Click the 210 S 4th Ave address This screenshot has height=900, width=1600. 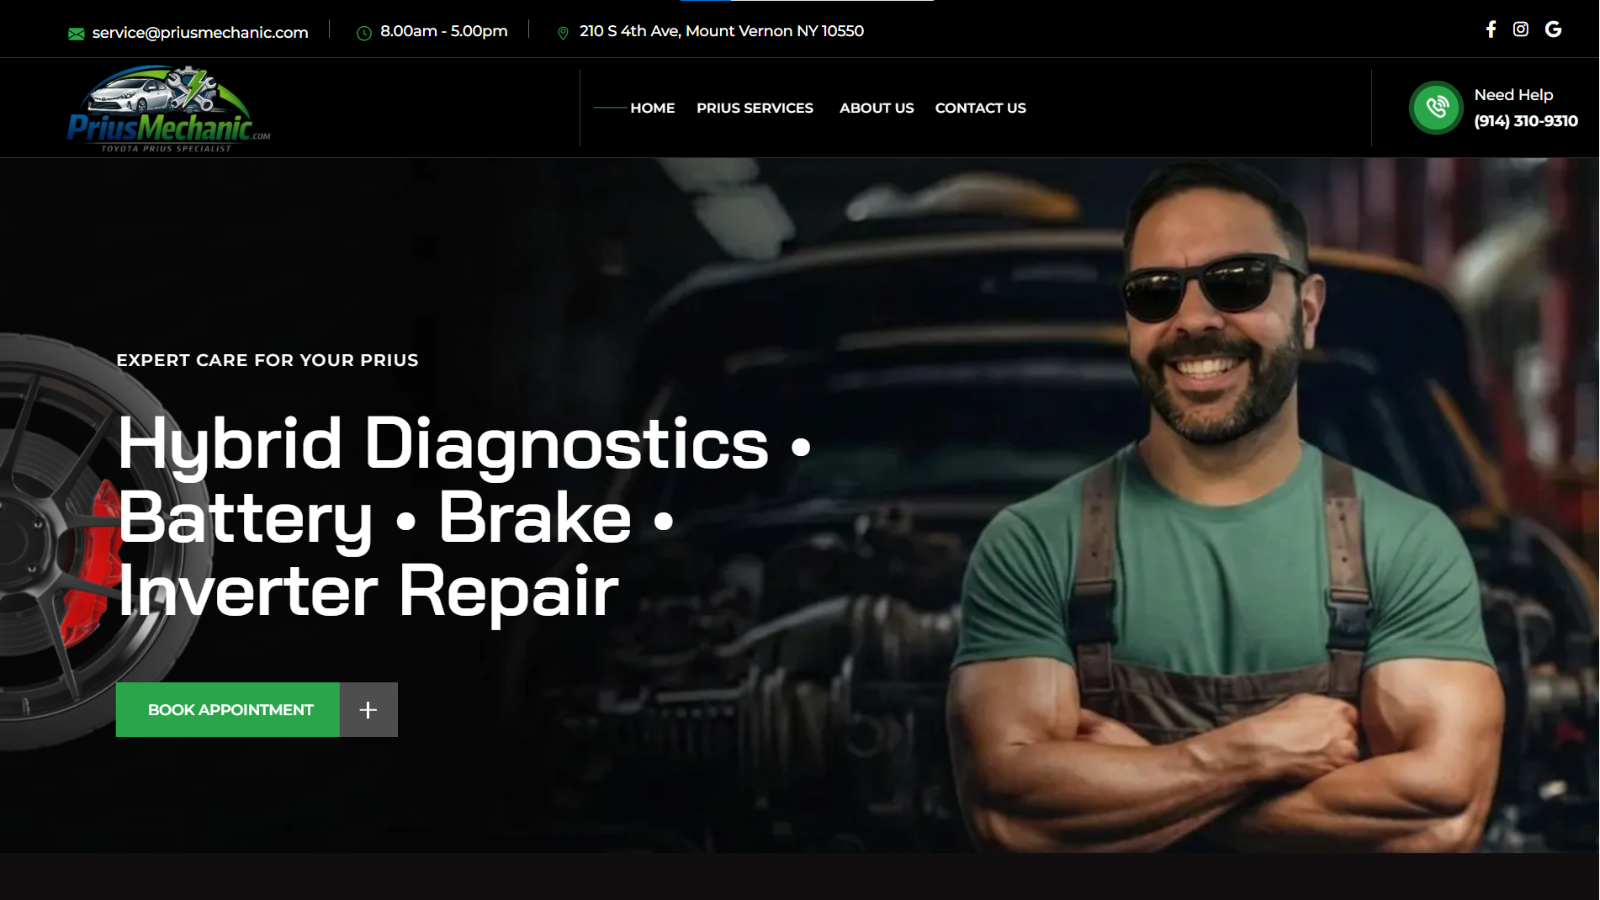722,31
